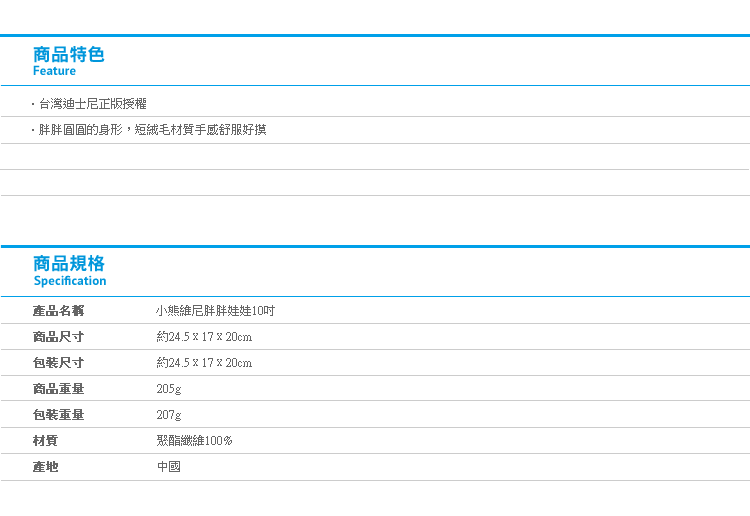
Task: Click the 商品特色 section heading
Action: click(68, 54)
